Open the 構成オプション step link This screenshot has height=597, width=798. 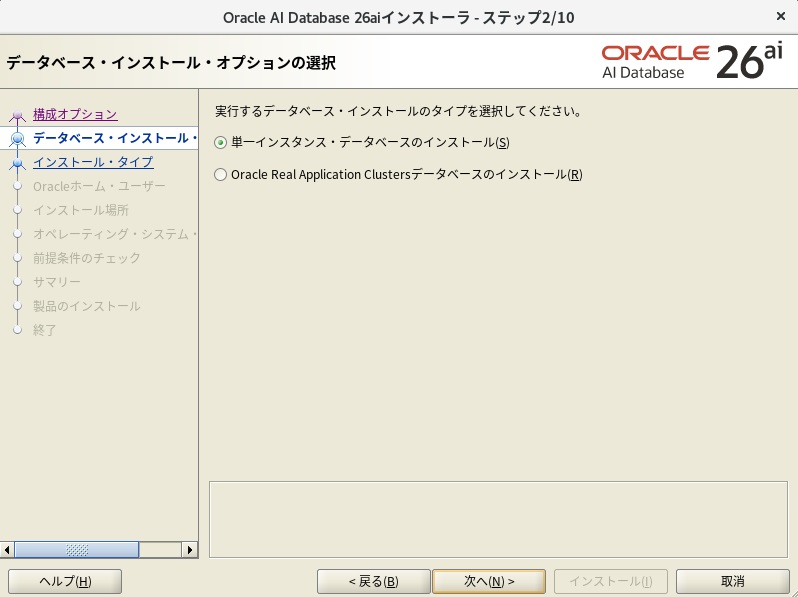point(75,114)
